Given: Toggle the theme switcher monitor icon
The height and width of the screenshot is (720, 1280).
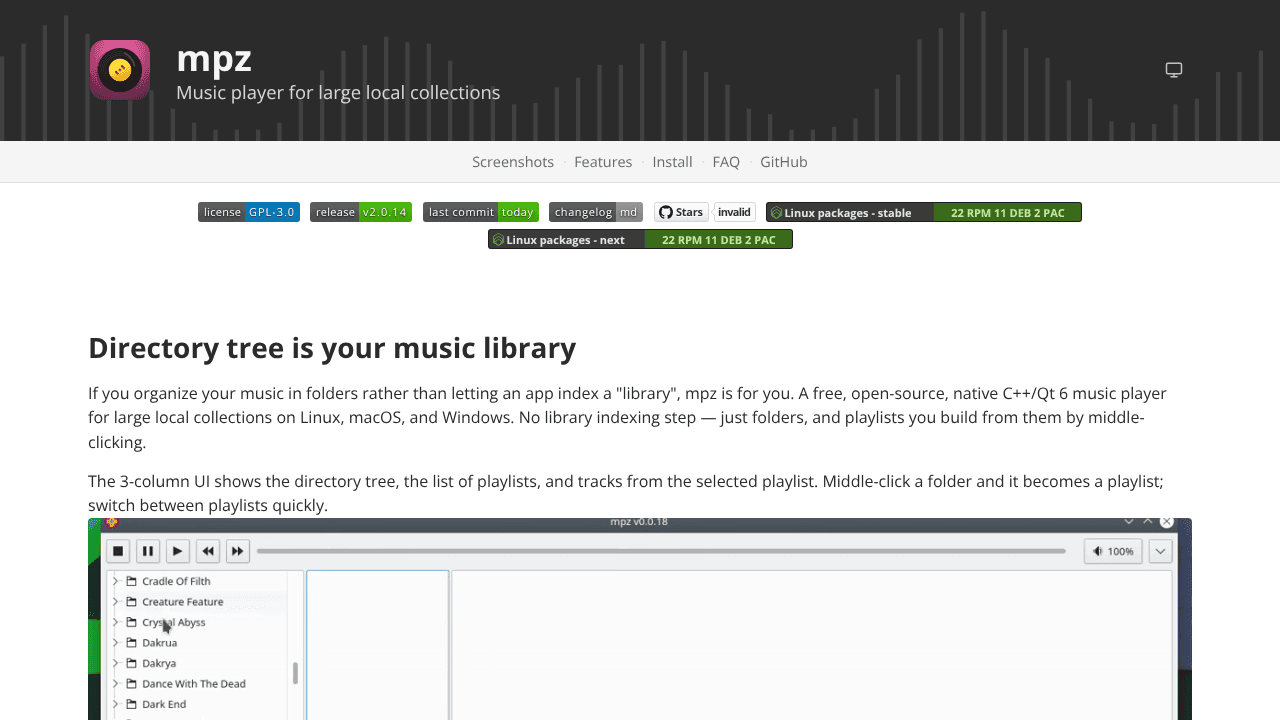Looking at the screenshot, I should [1174, 70].
